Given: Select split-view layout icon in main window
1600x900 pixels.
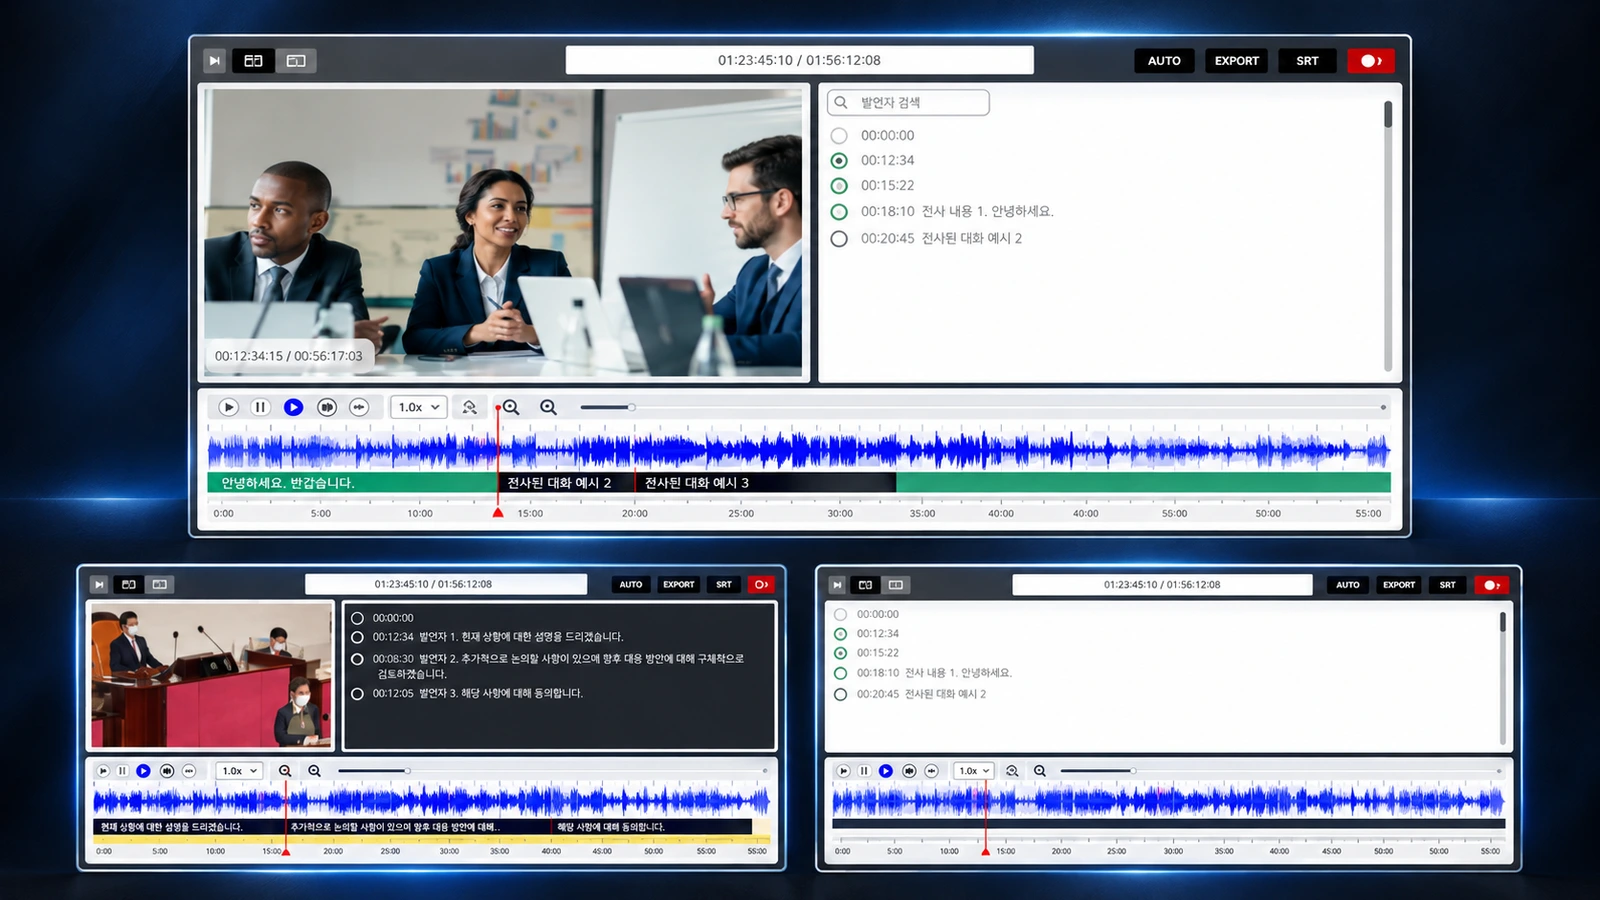Looking at the screenshot, I should pos(254,61).
